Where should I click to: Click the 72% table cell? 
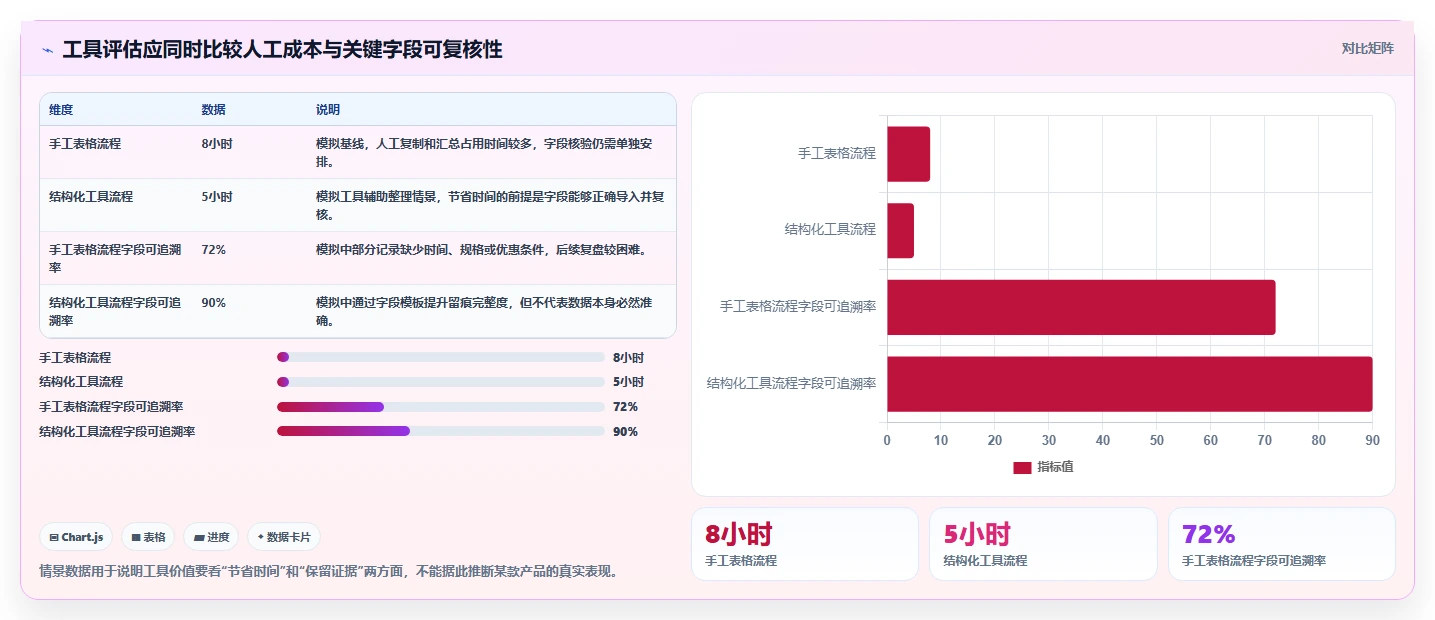click(x=213, y=250)
